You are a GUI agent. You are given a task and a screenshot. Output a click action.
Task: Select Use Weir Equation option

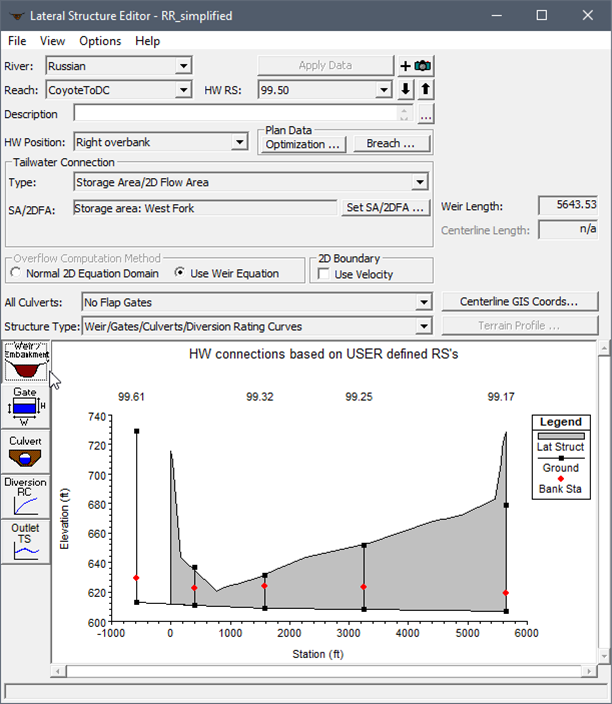[180, 273]
